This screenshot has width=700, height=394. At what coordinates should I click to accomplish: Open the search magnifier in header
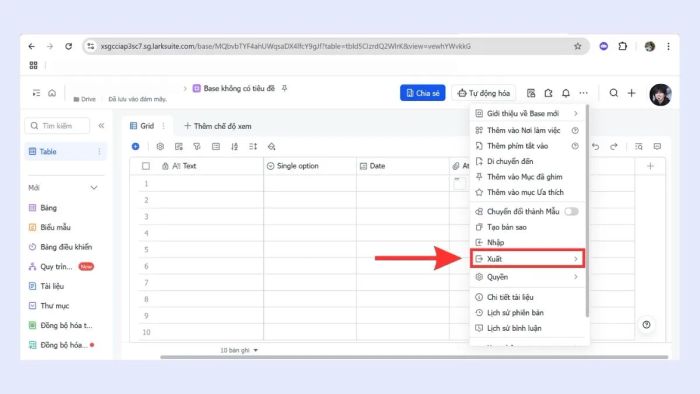tap(614, 93)
